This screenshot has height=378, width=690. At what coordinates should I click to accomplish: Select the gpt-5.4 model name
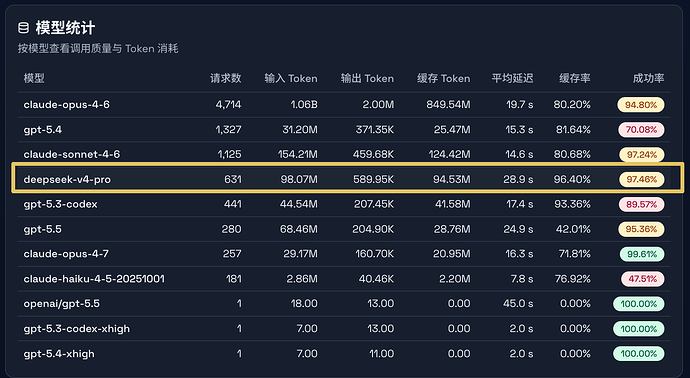click(43, 130)
